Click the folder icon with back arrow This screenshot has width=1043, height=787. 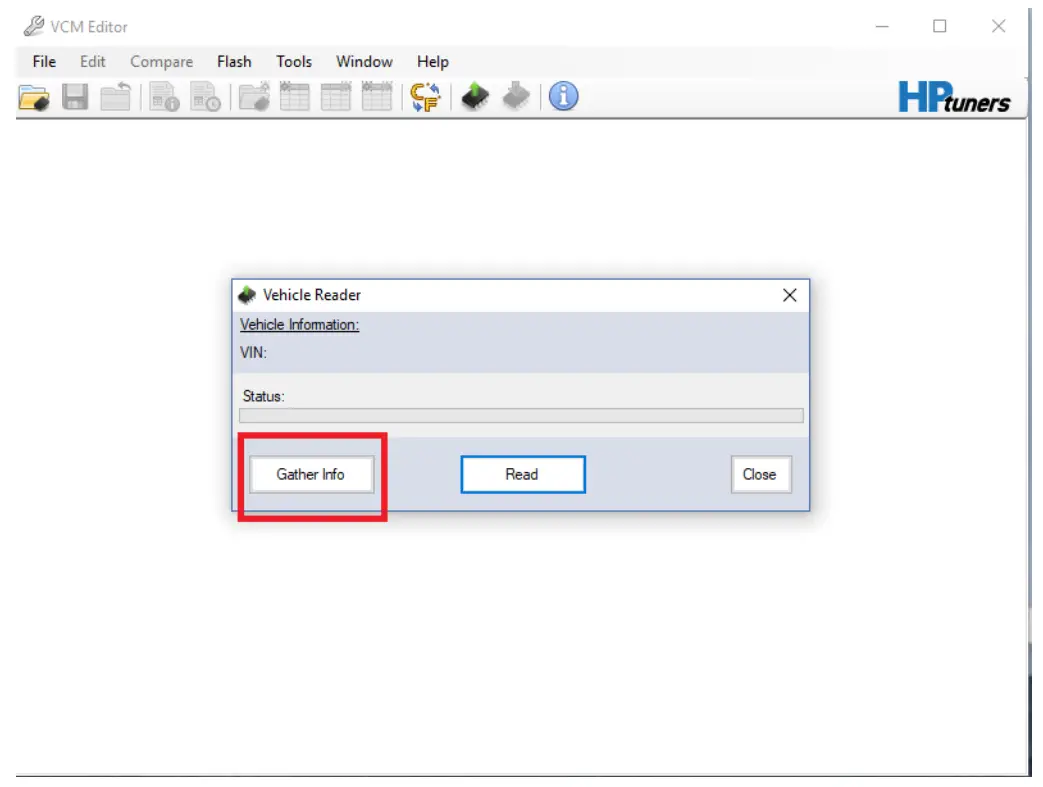click(116, 96)
